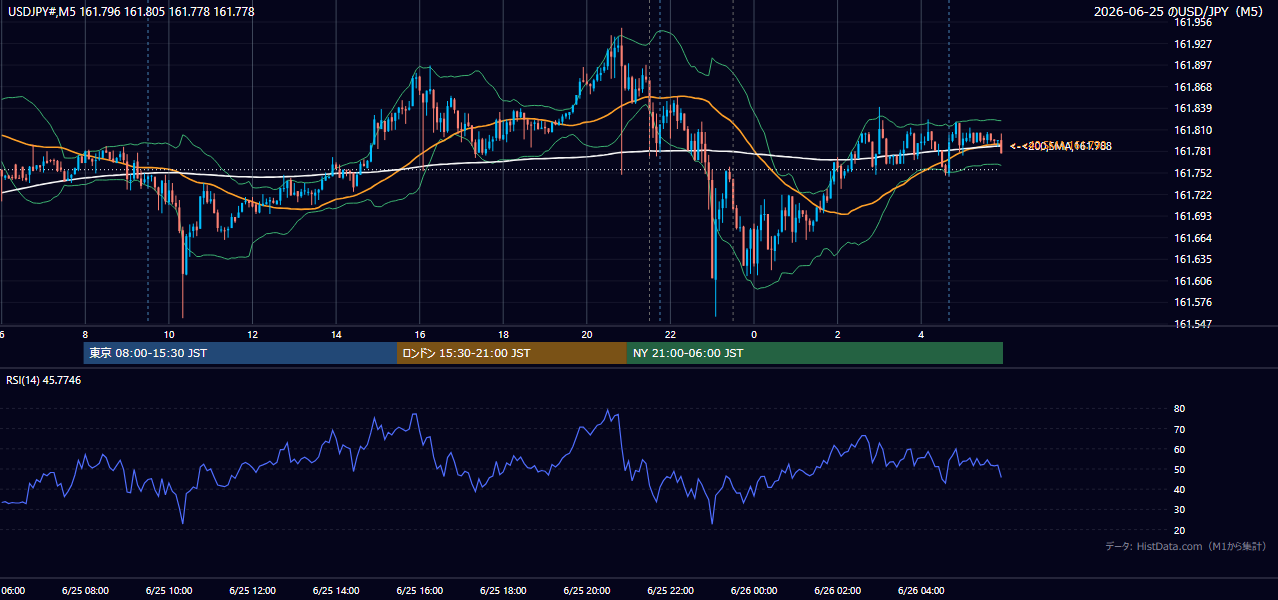The height and width of the screenshot is (600, 1278).
Task: Click the RSI scale value 70
Action: pos(1180,429)
